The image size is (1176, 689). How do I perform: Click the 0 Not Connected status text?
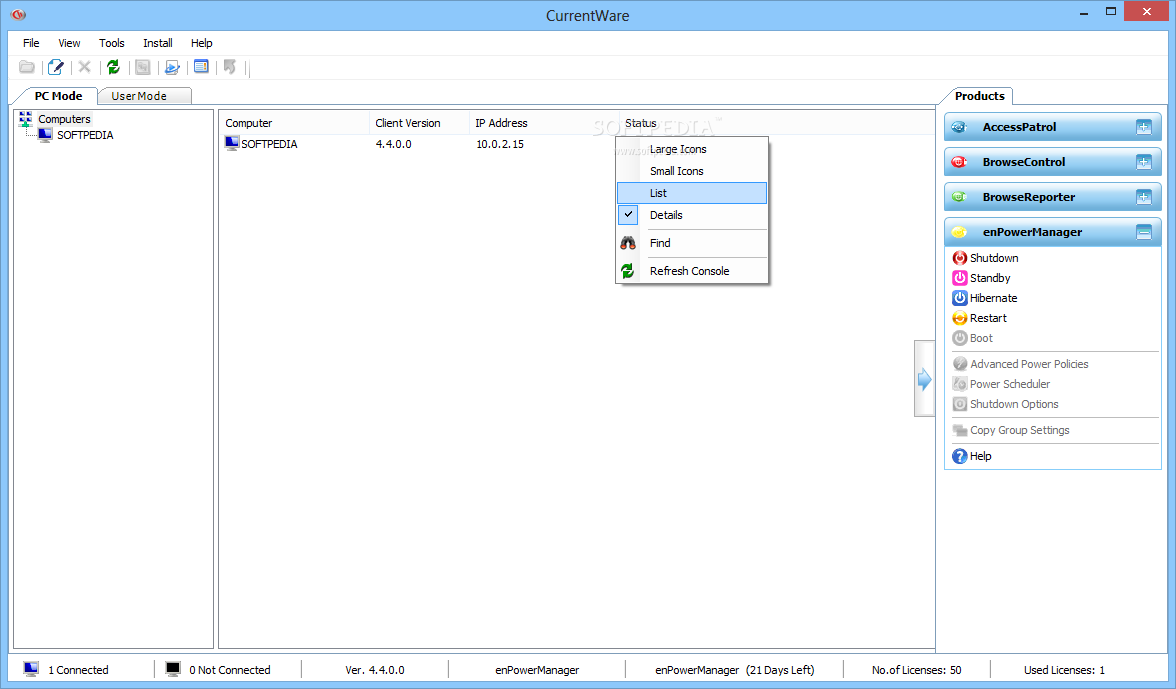coord(230,670)
